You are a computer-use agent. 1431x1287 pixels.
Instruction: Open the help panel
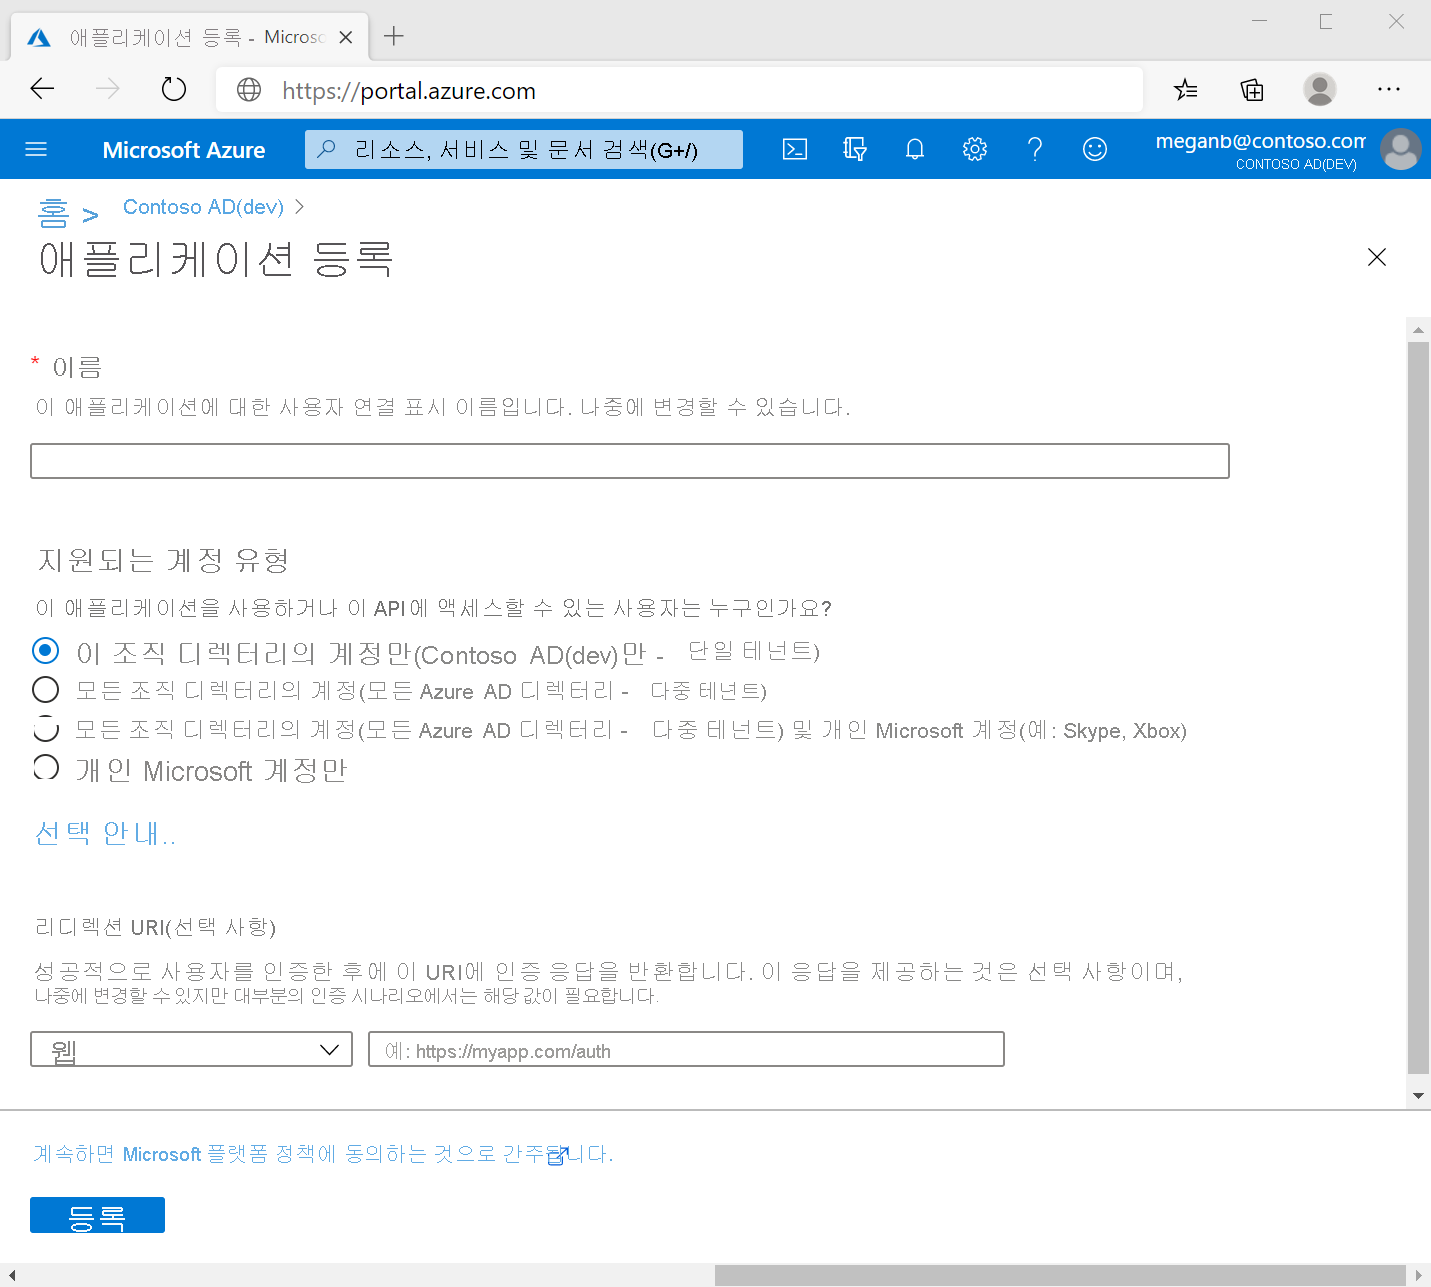click(1035, 149)
